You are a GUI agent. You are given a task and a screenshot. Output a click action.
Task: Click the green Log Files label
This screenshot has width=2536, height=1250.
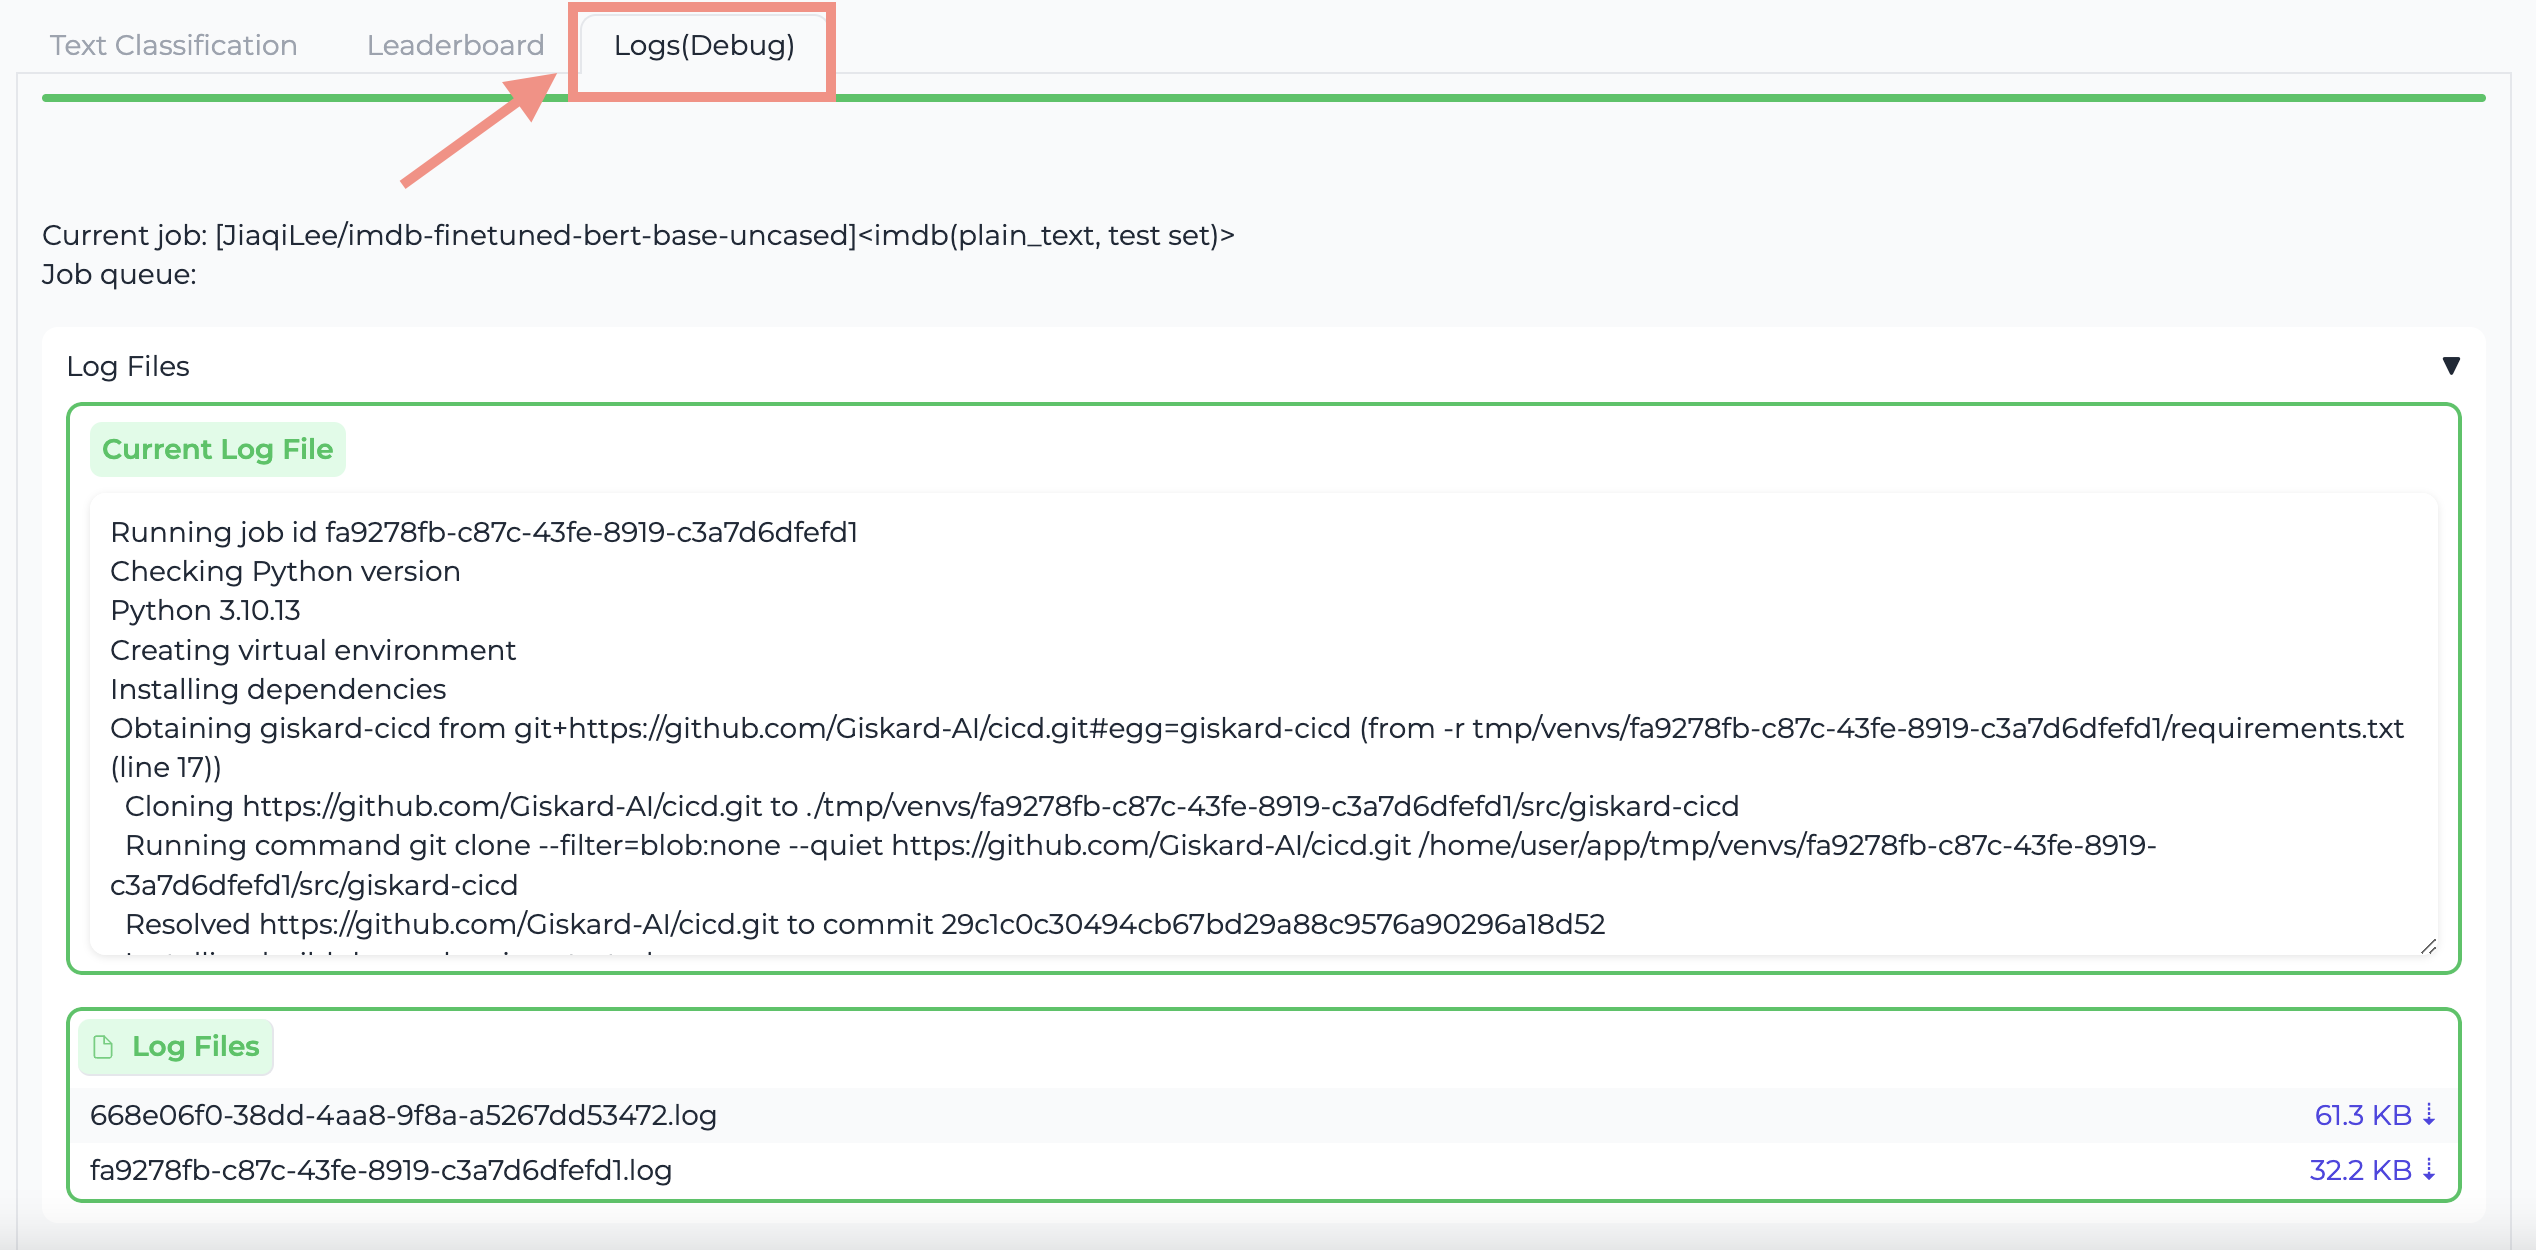coord(176,1047)
